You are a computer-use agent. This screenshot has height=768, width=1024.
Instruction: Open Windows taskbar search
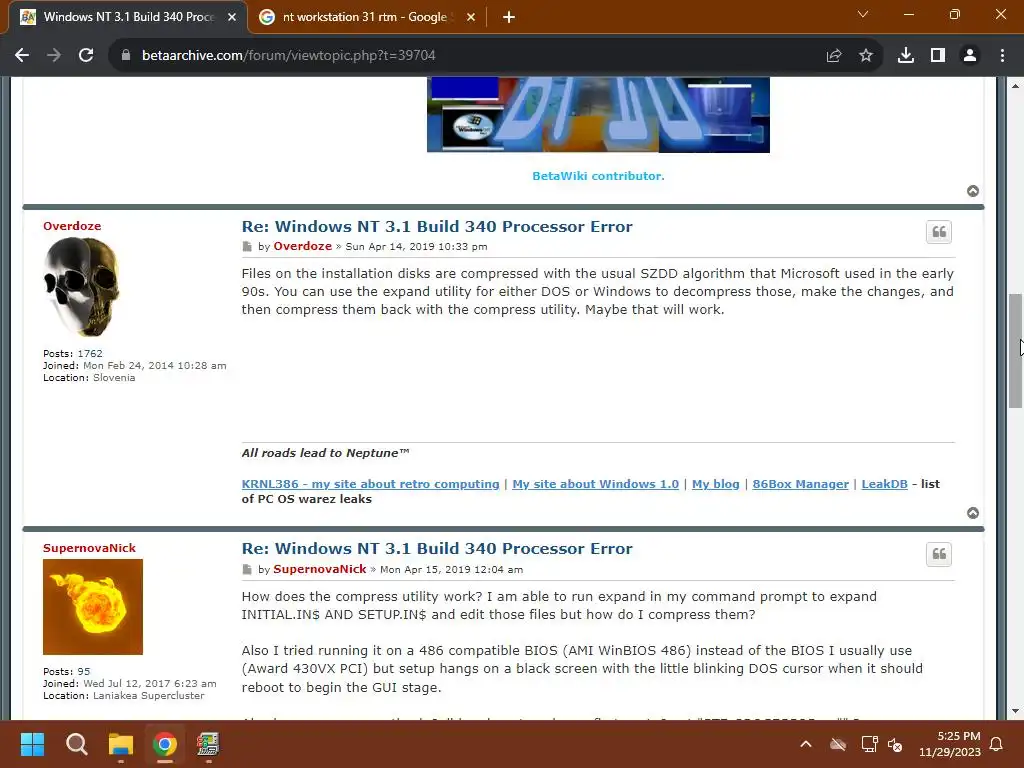(76, 744)
